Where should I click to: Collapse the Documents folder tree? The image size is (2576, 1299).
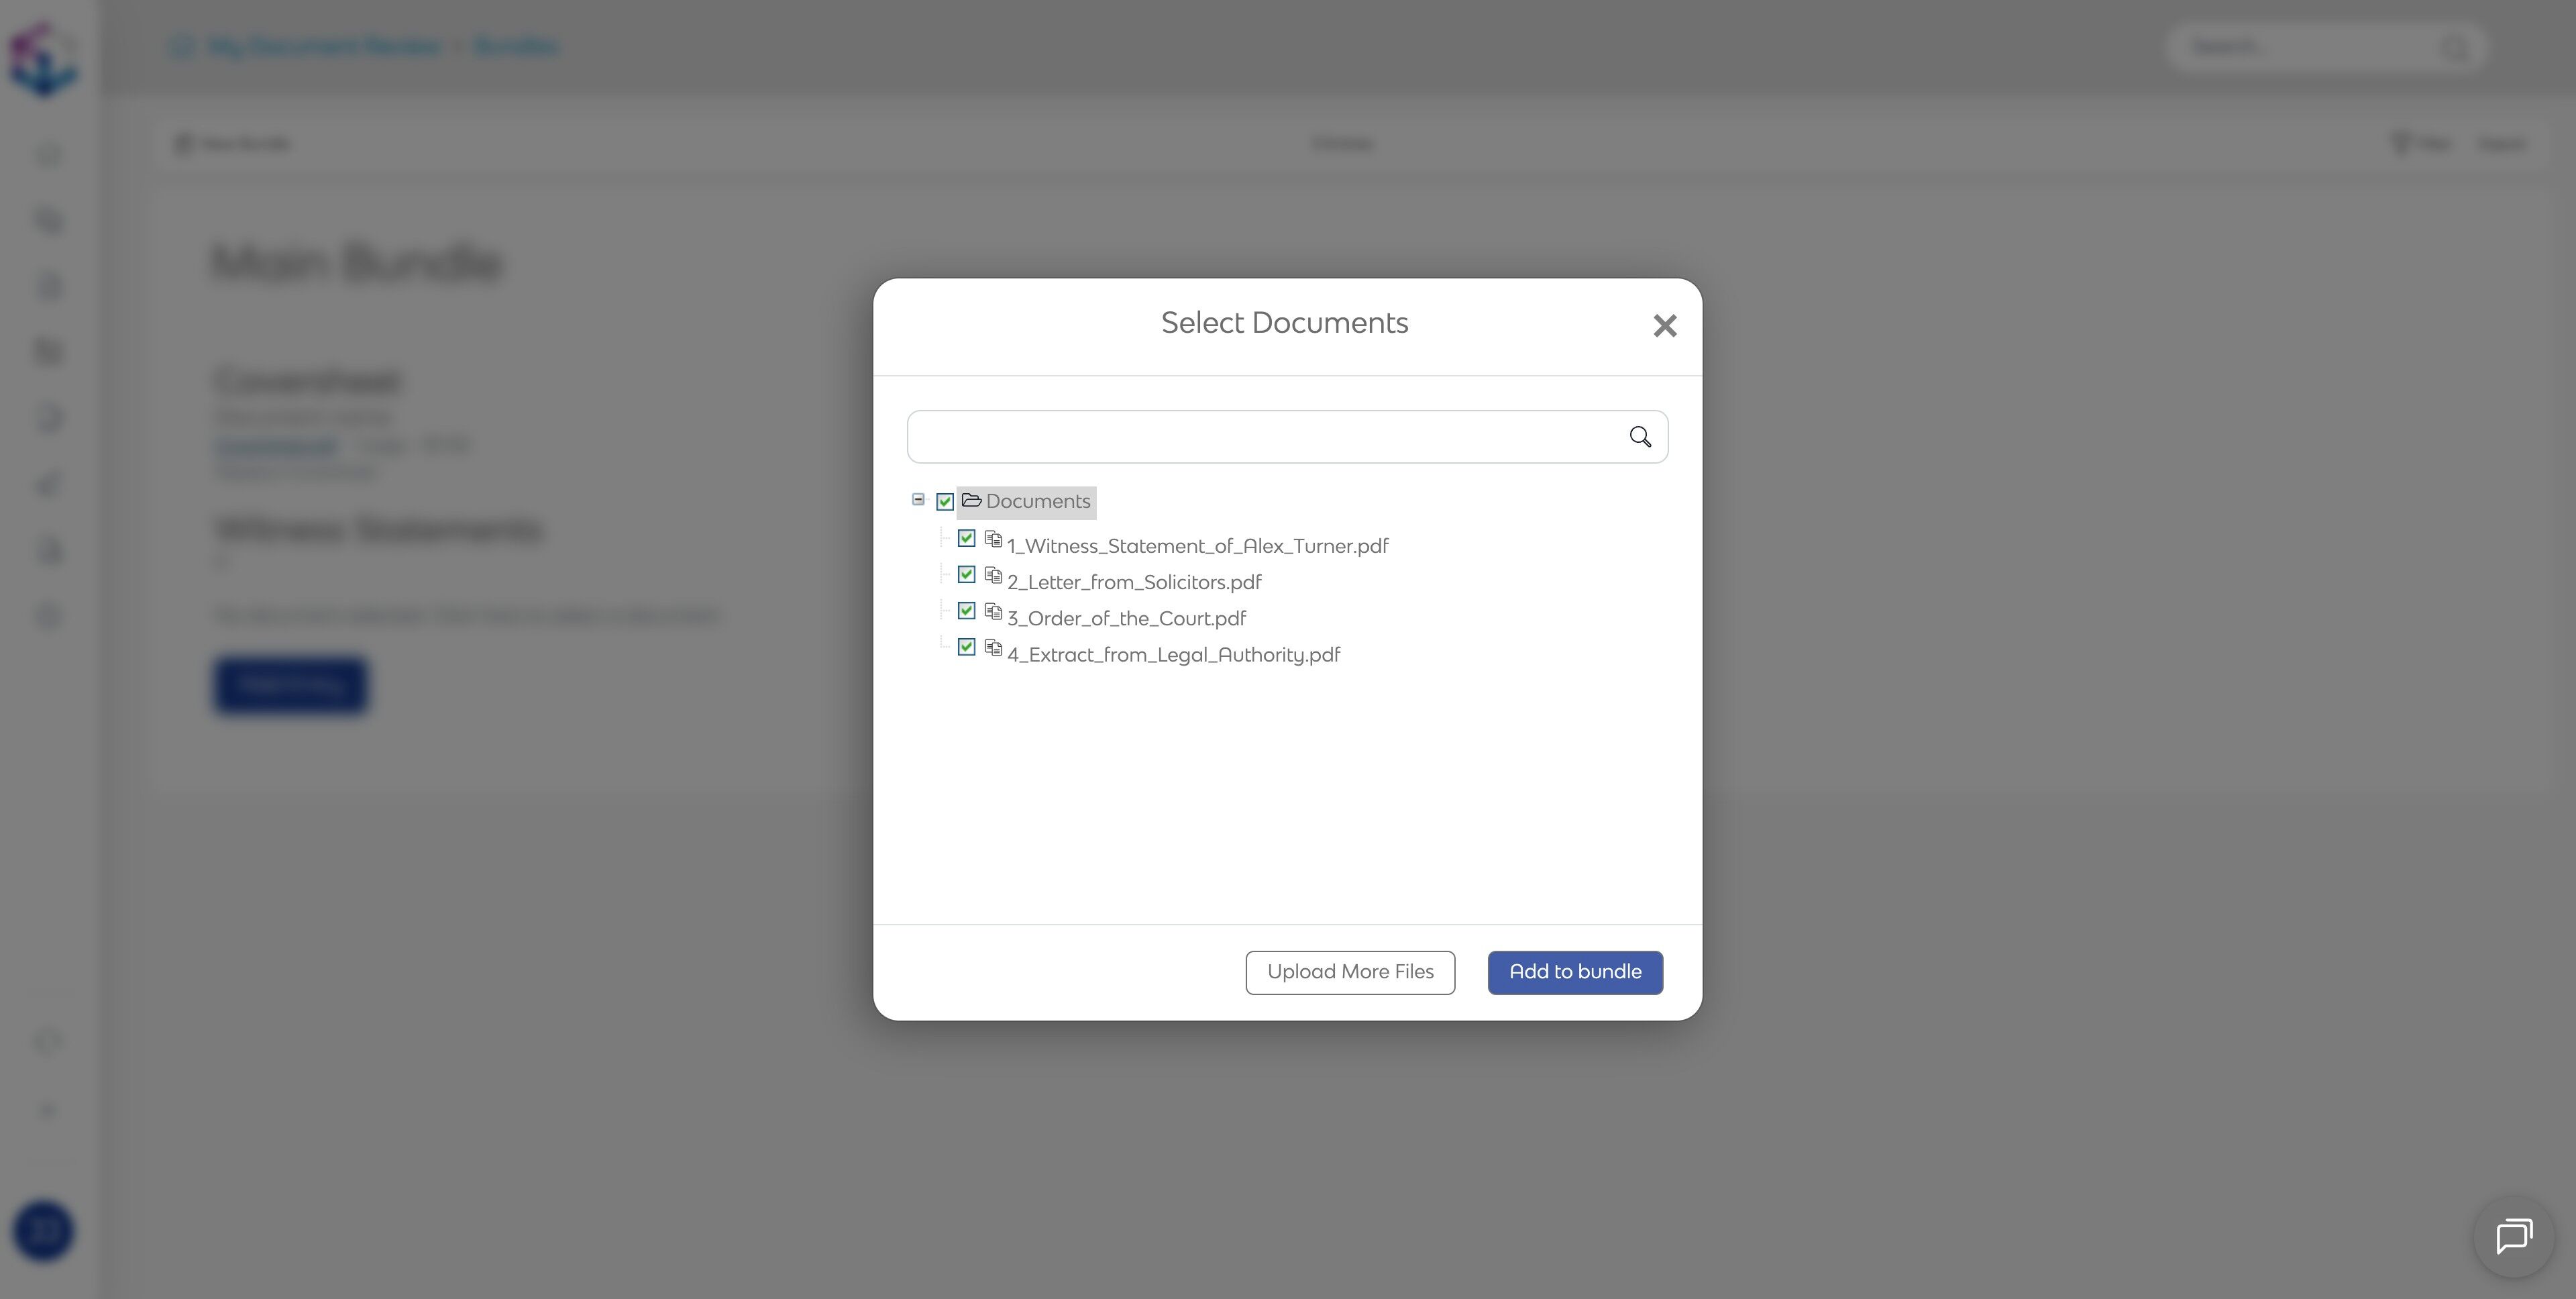918,499
